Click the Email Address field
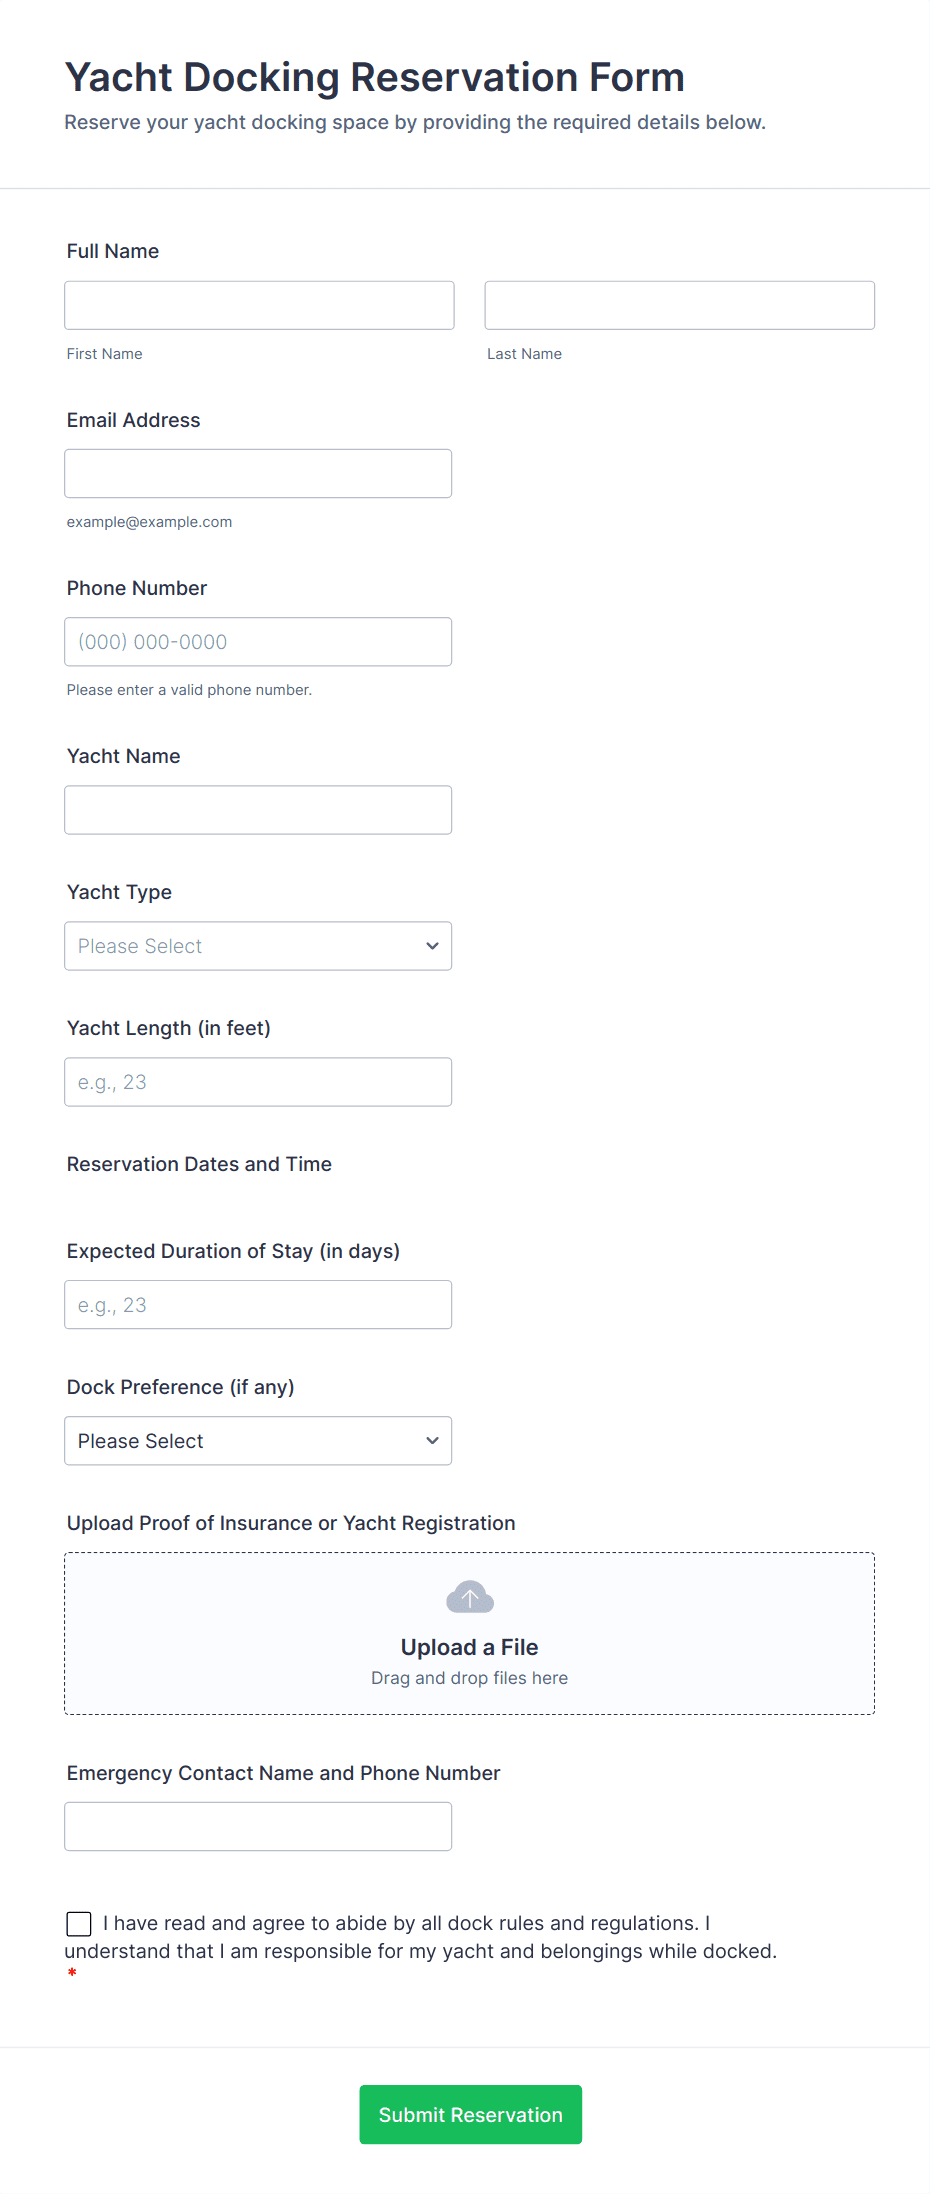 click(257, 473)
